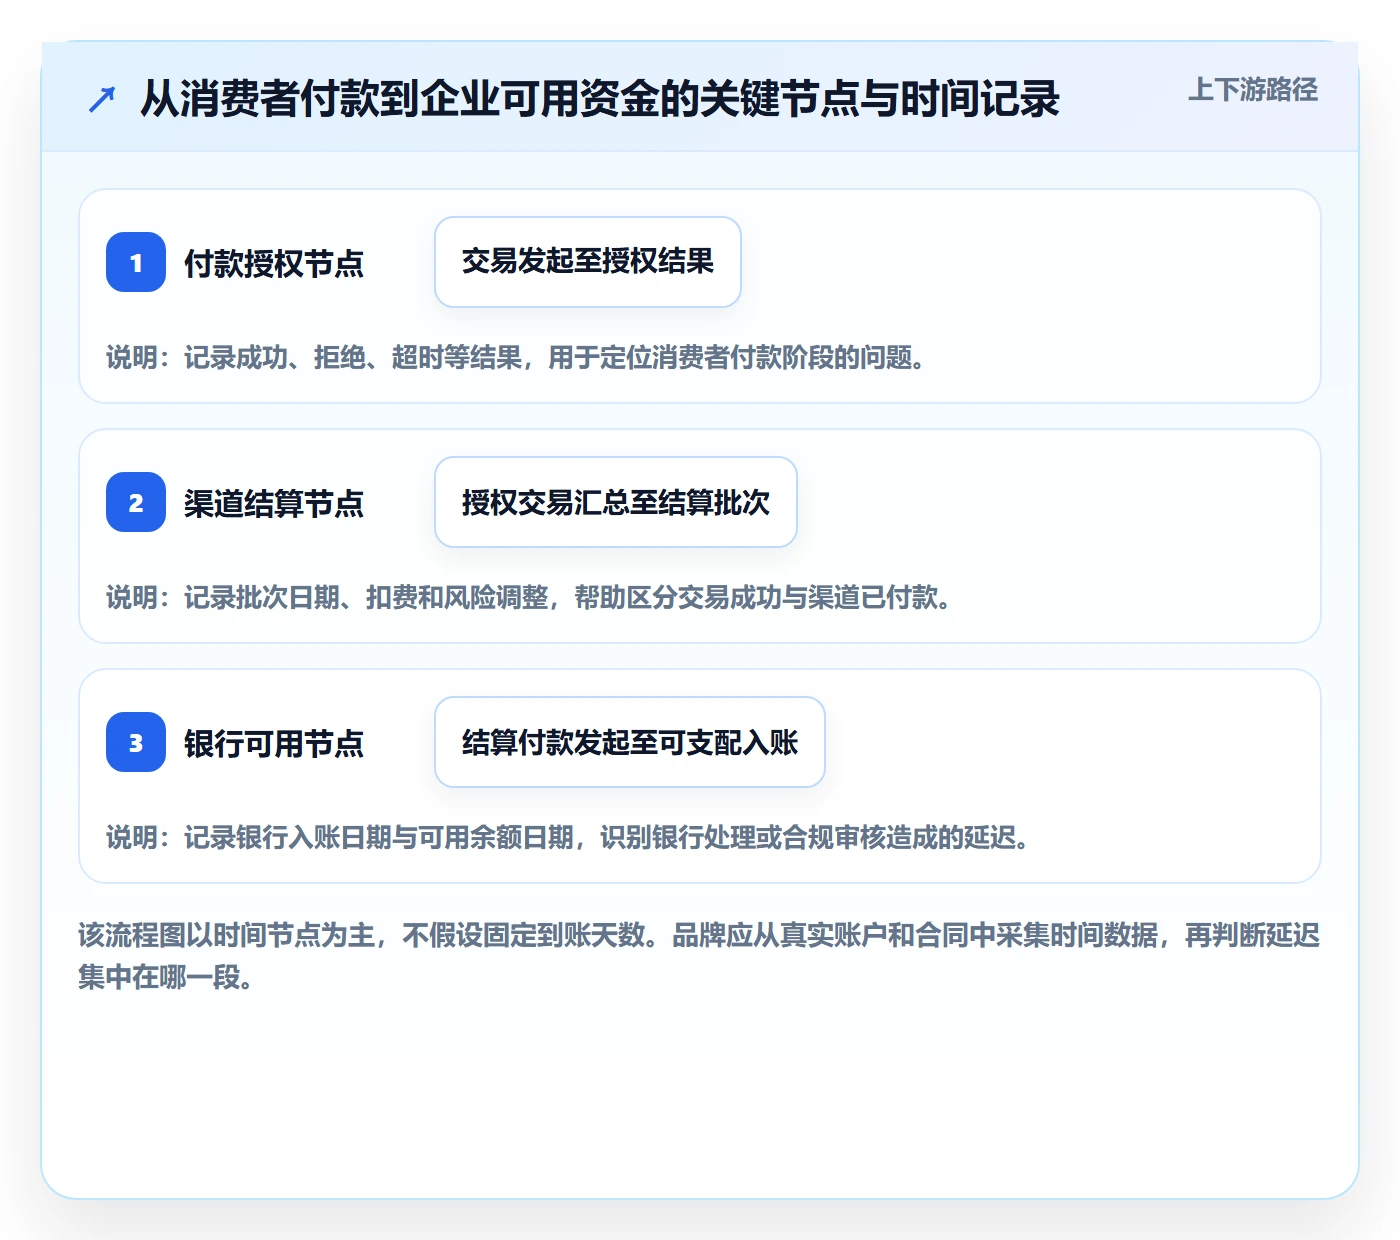Click the number 1 step badge
This screenshot has height=1240, width=1400.
click(136, 262)
